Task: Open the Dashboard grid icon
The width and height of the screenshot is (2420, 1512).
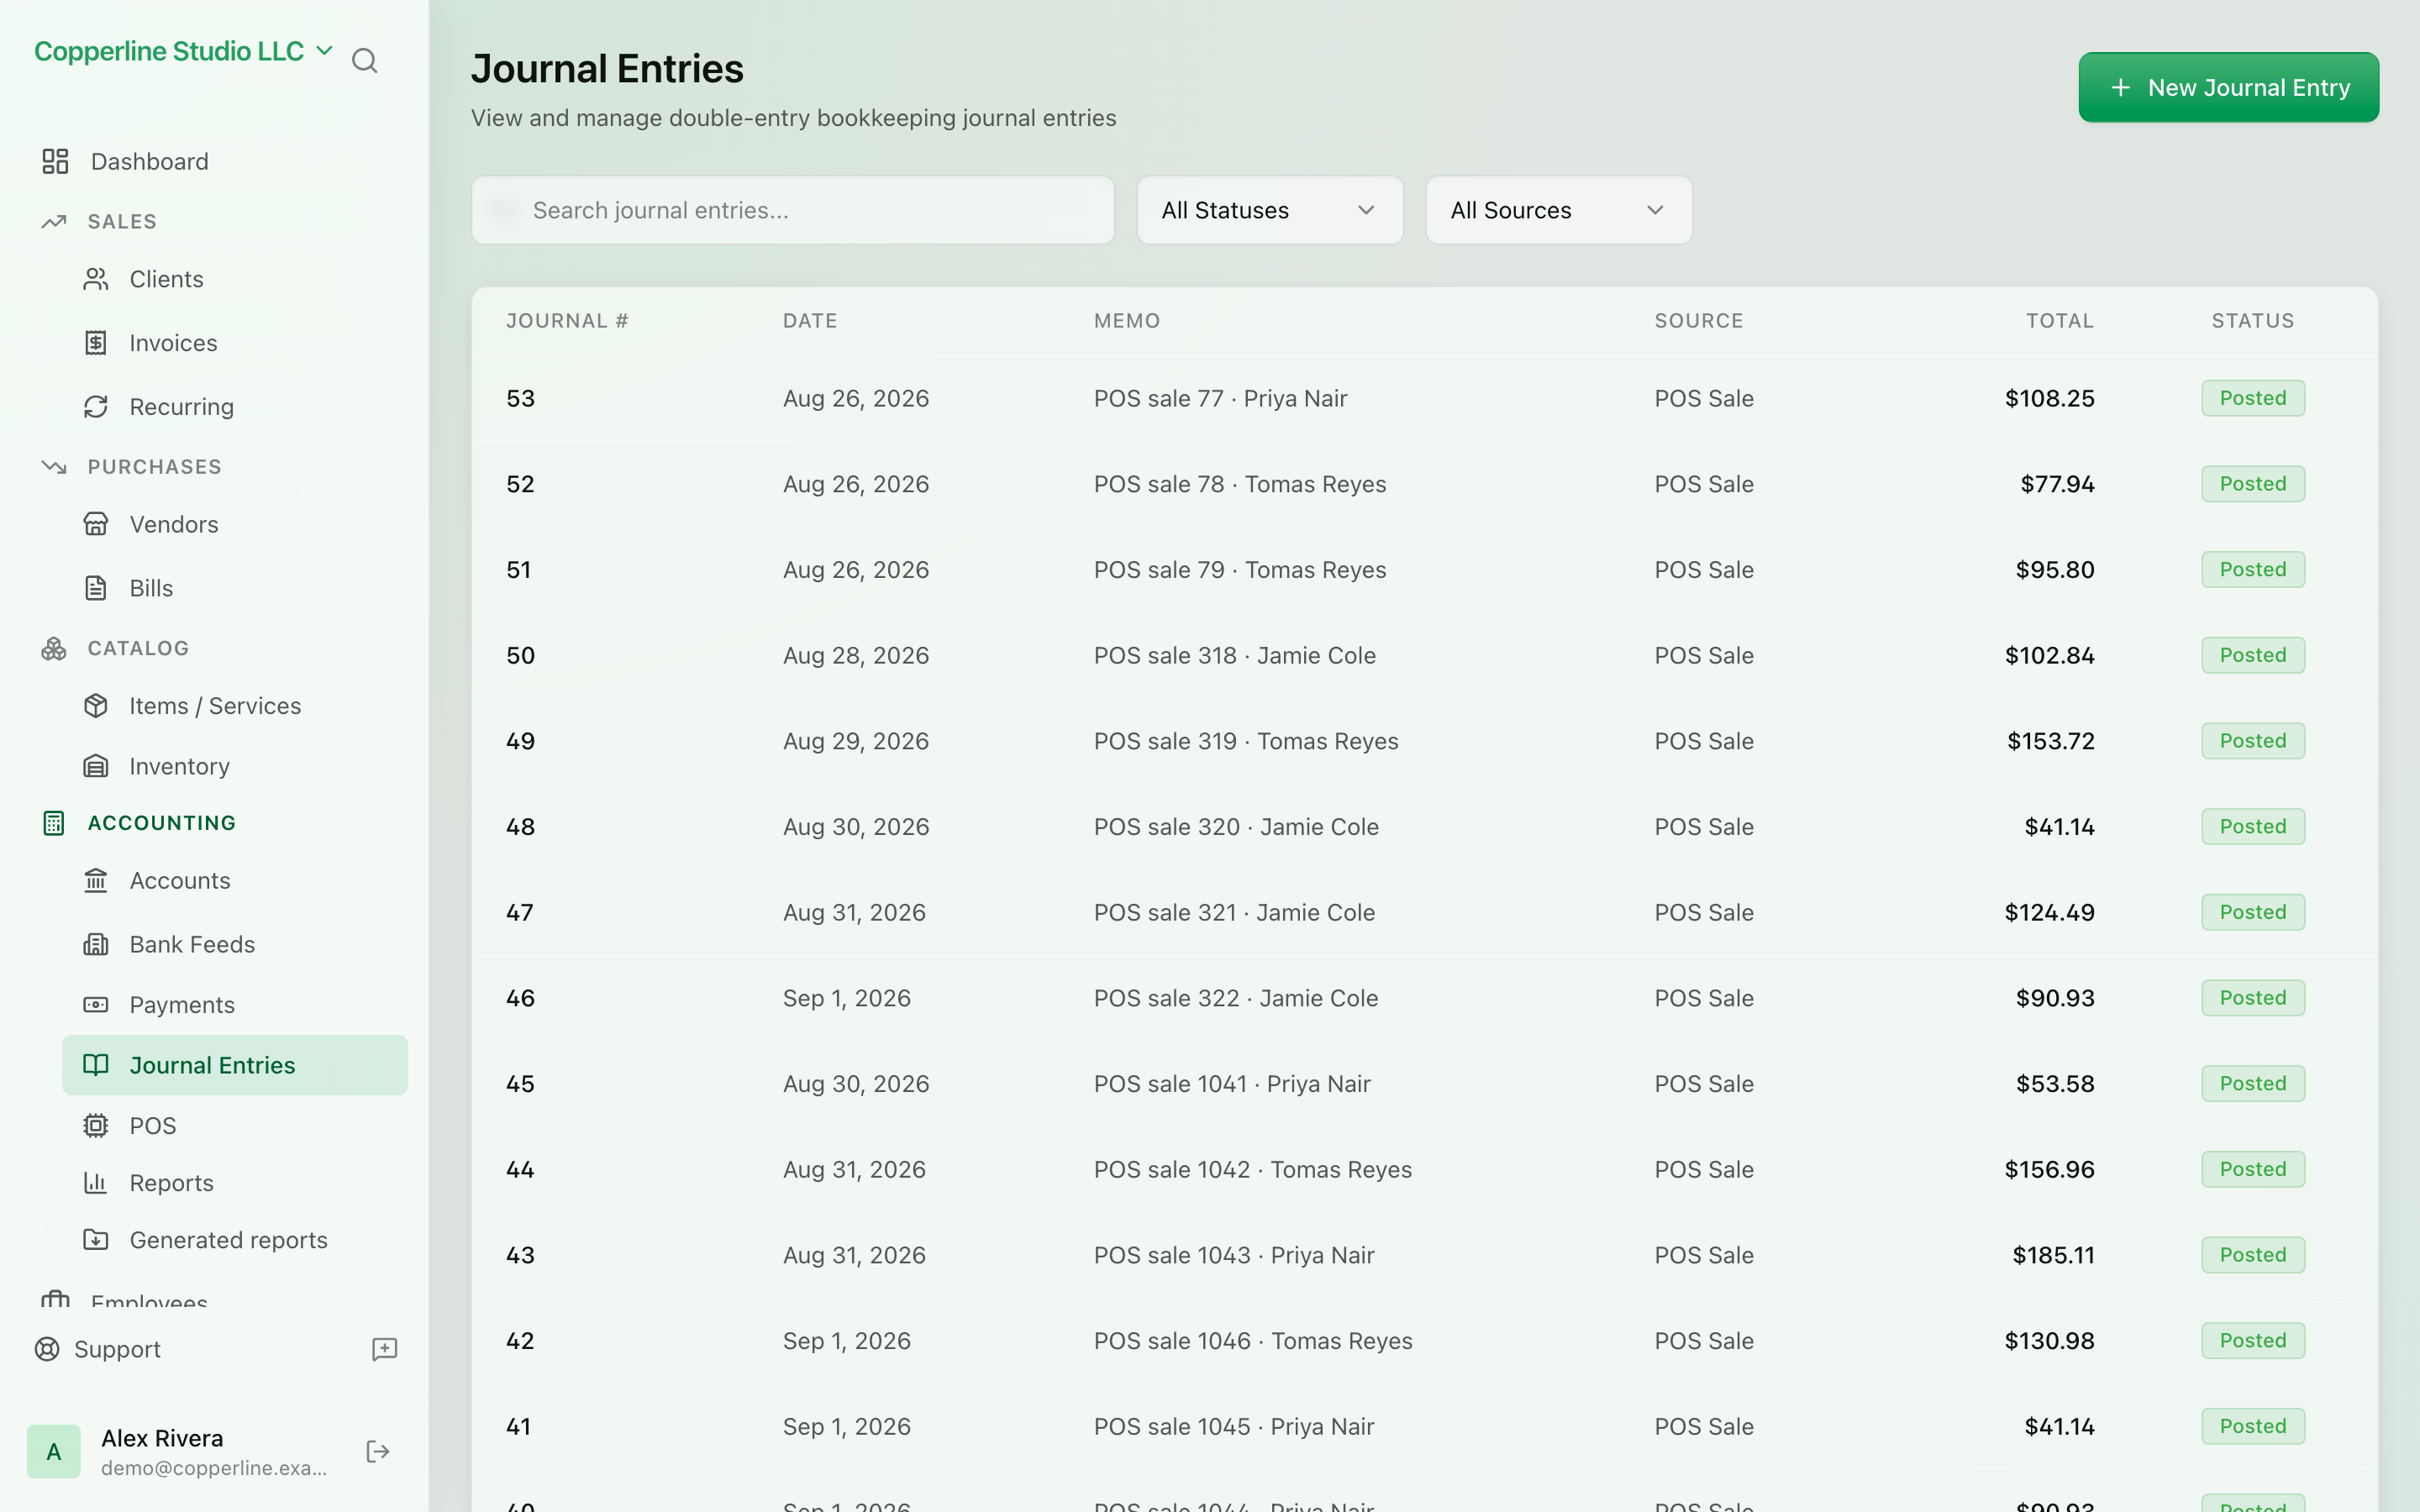Action: pos(55,161)
